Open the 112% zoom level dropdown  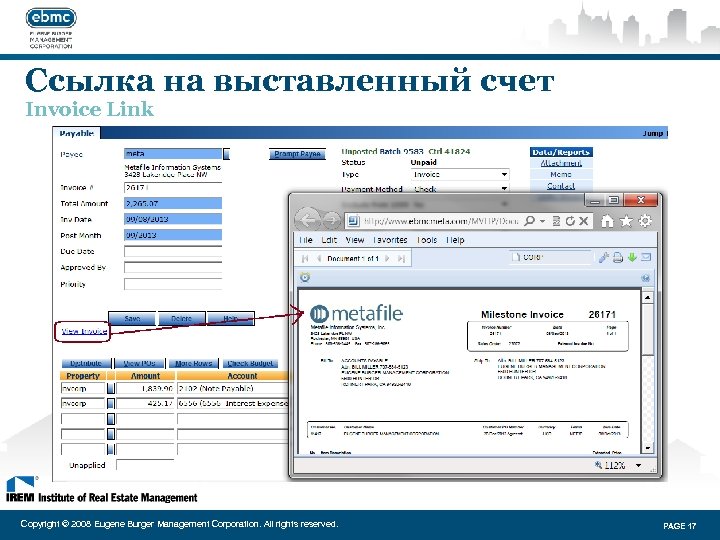coord(638,466)
